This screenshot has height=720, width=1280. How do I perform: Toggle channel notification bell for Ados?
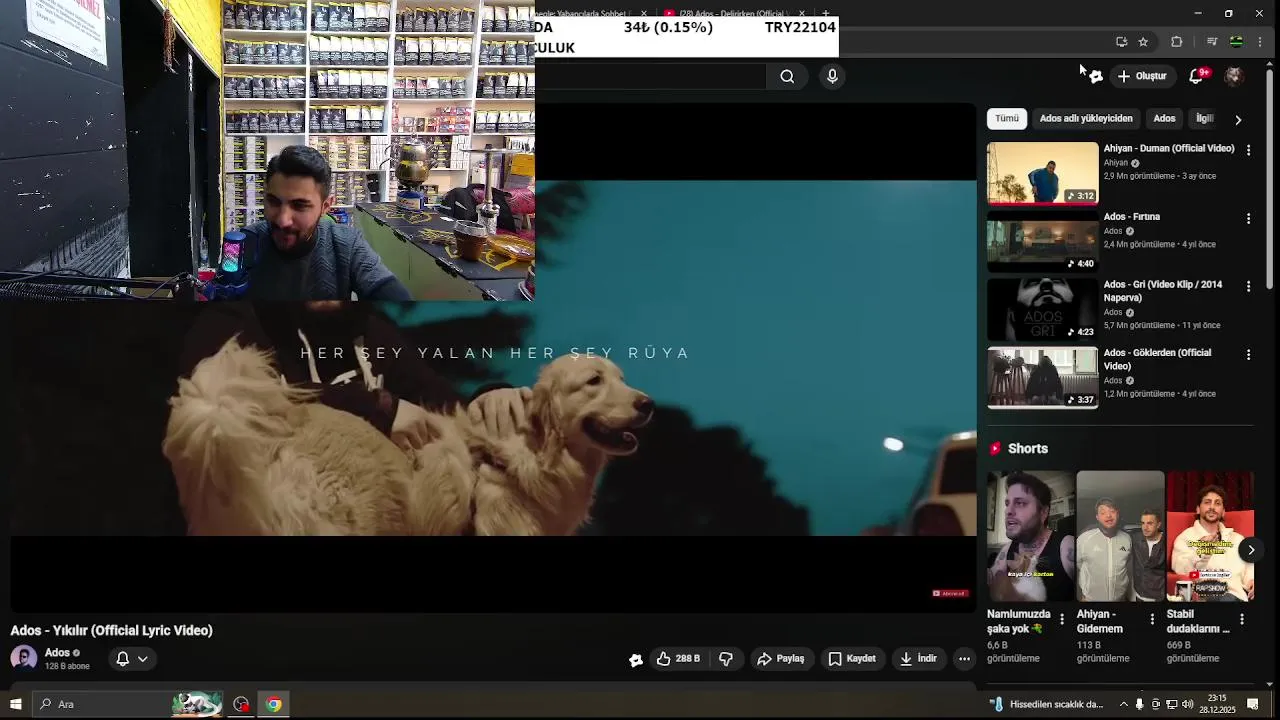point(132,659)
